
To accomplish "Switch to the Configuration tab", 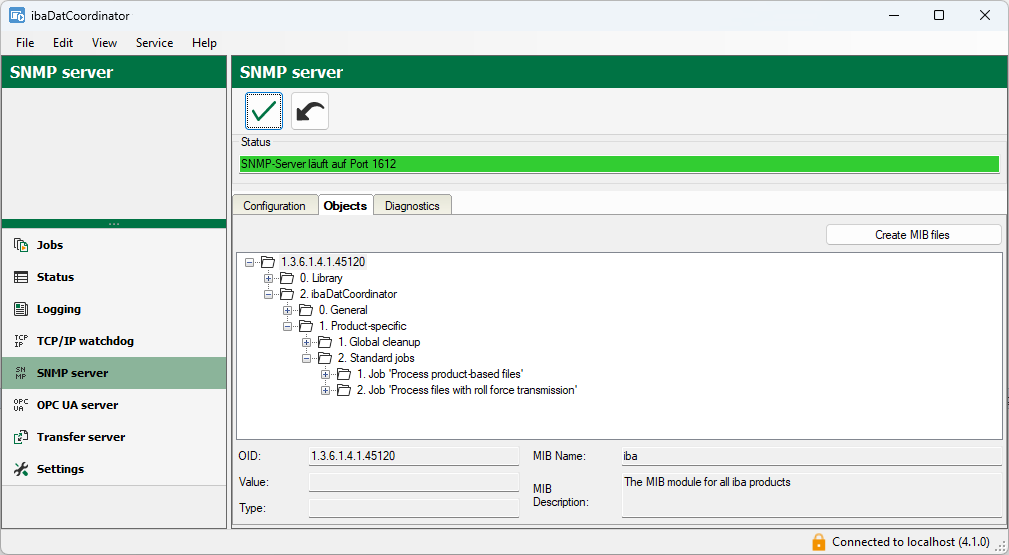I will [x=274, y=206].
